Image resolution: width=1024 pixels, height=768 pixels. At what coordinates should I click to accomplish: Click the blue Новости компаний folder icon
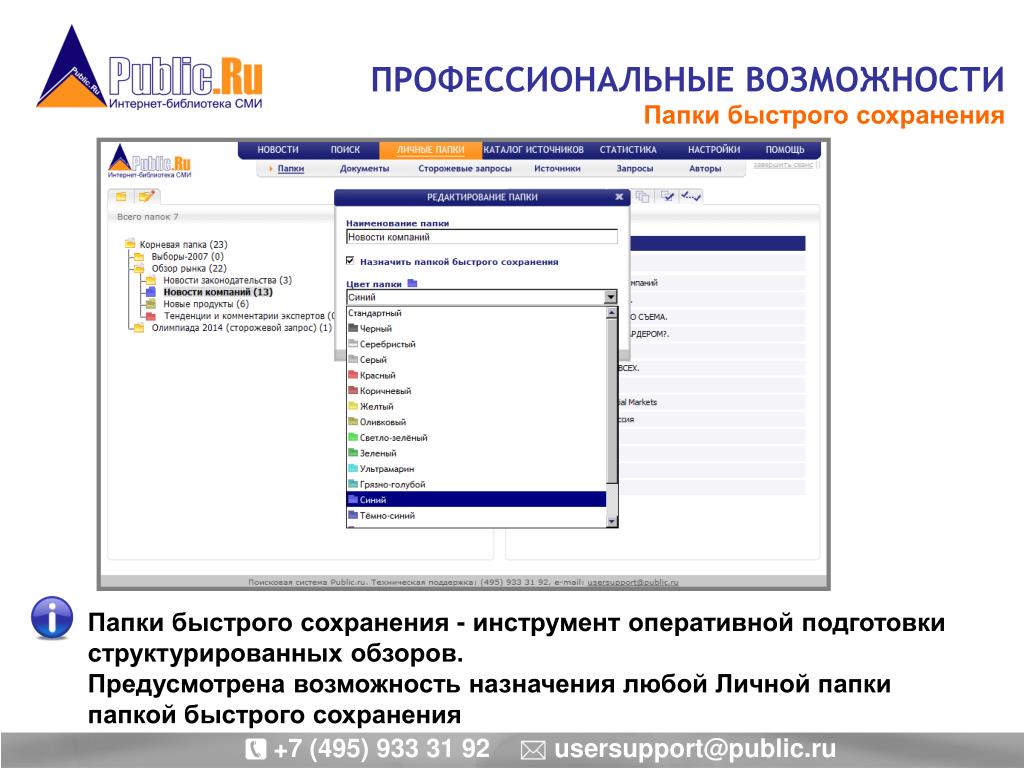[151, 292]
